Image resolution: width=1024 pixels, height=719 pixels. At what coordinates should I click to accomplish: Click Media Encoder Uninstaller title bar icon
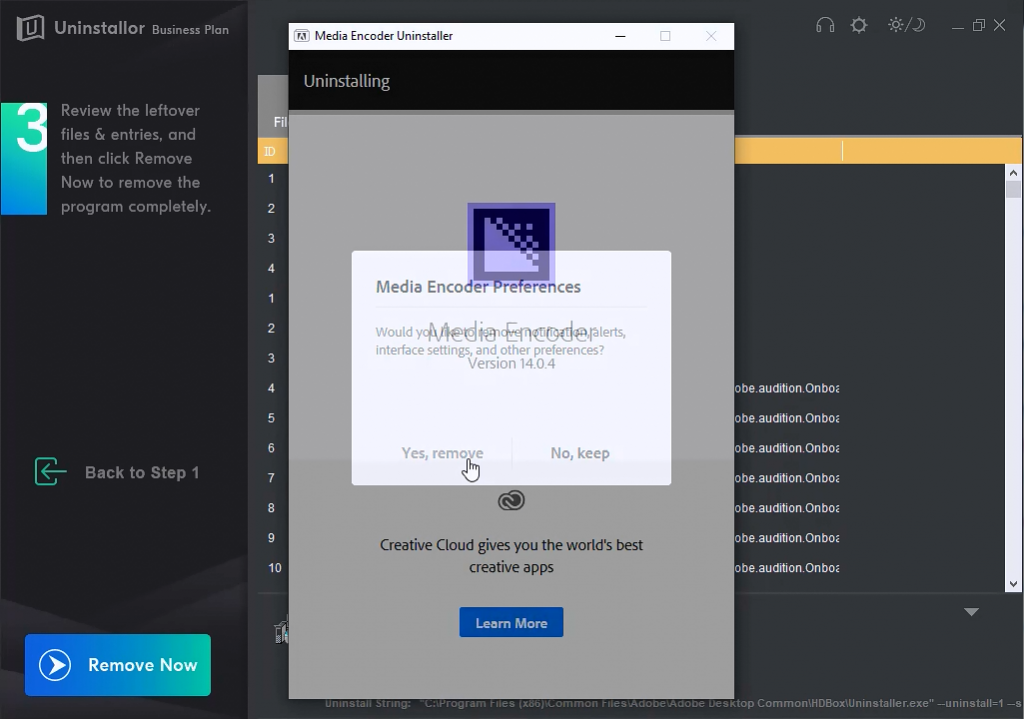click(302, 36)
